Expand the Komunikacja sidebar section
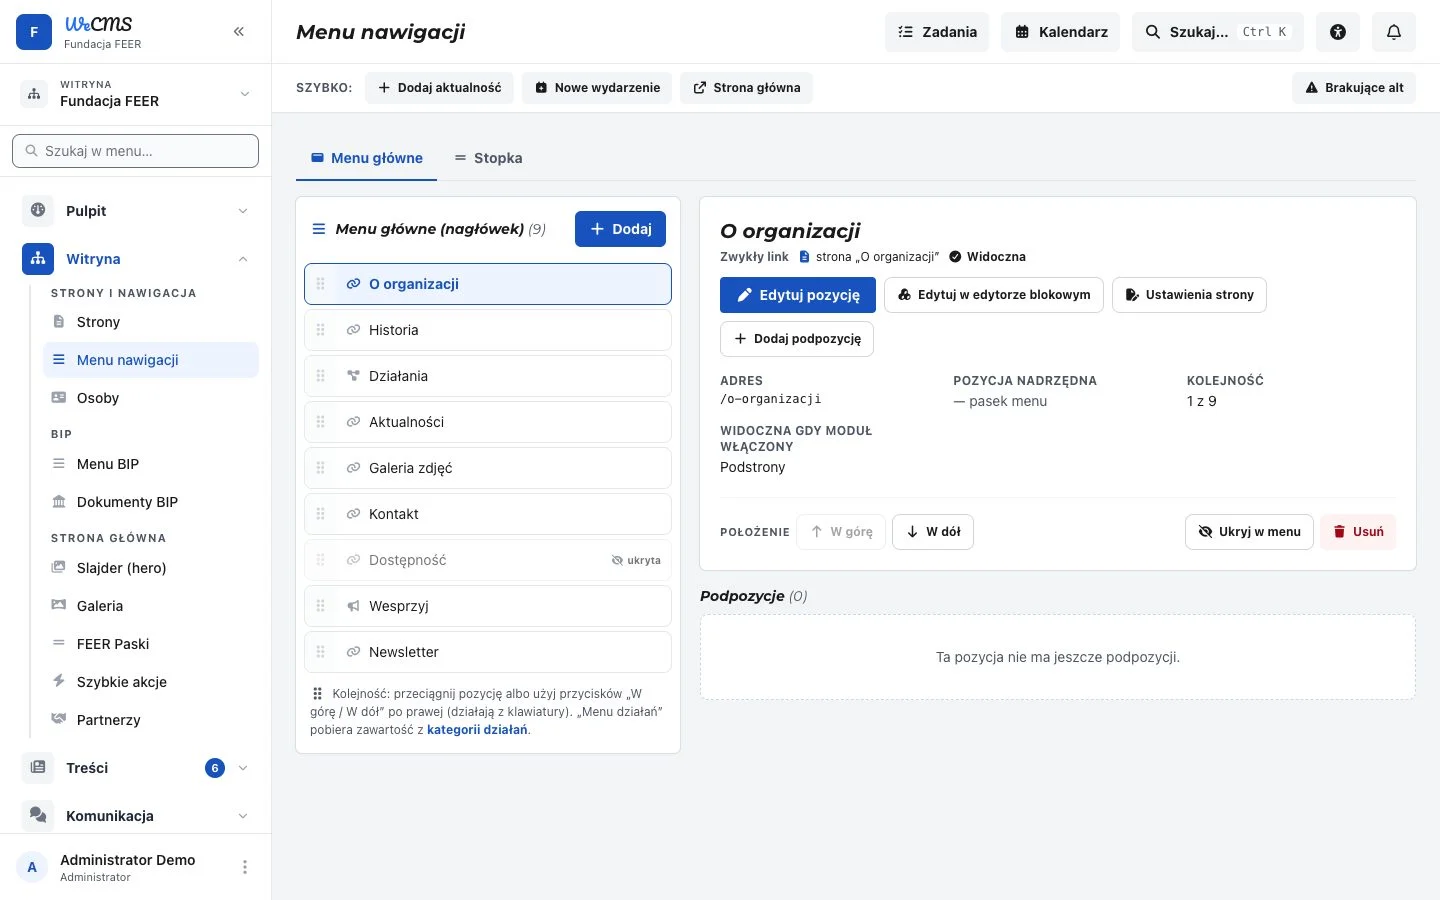The height and width of the screenshot is (900, 1440). point(135,816)
